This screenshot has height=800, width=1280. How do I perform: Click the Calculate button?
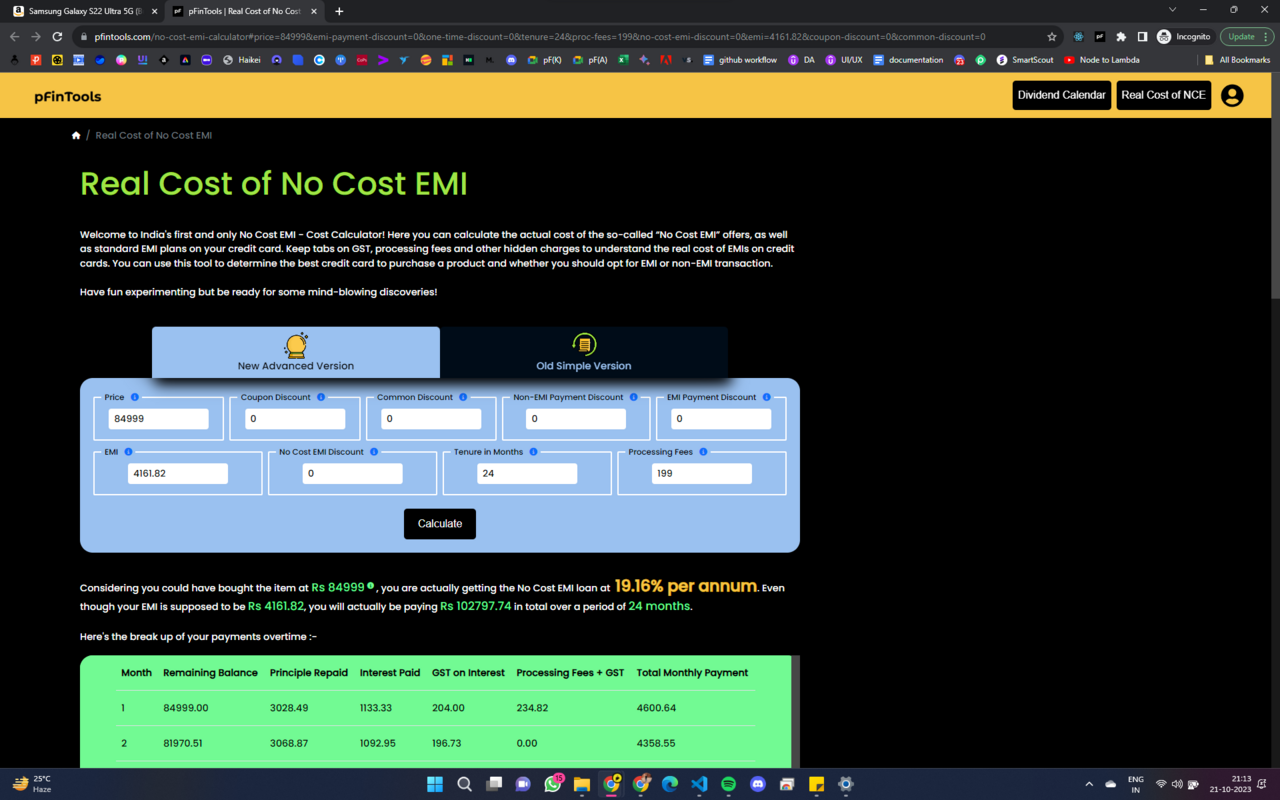[440, 524]
